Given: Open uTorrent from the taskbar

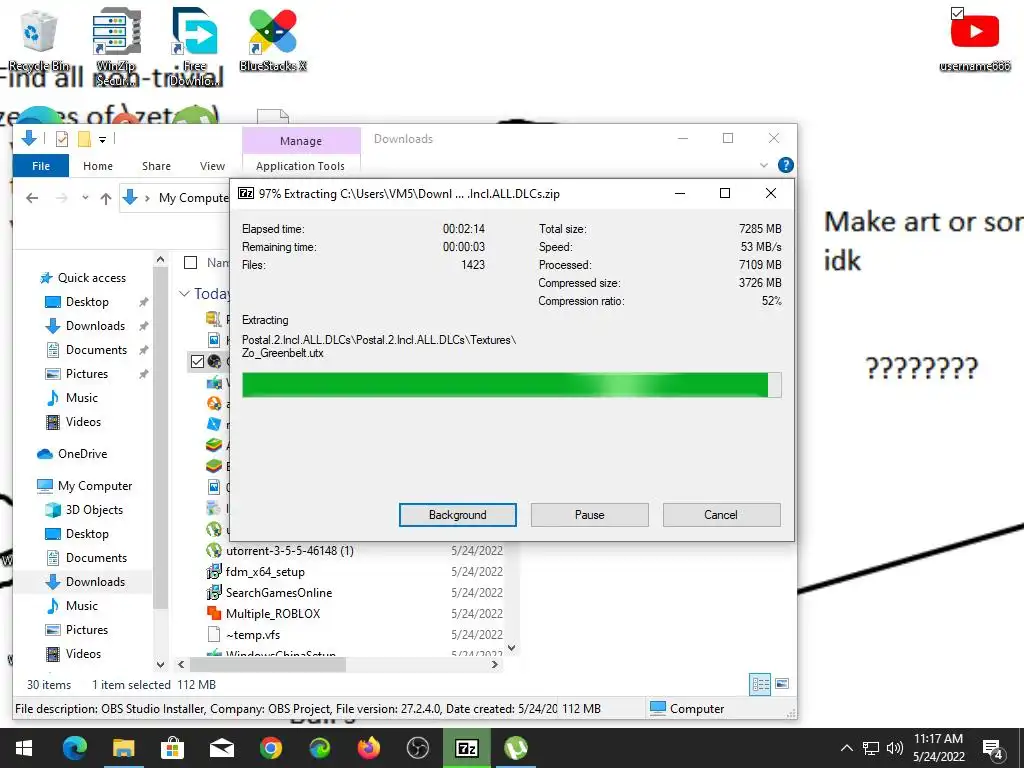Looking at the screenshot, I should [516, 748].
